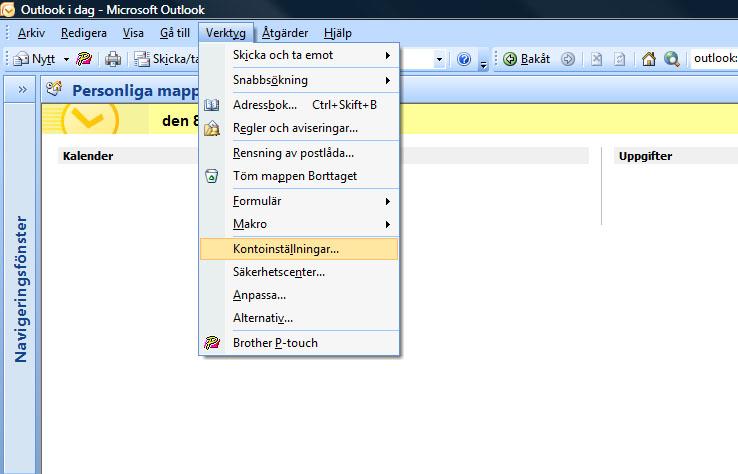738x474 pixels.
Task: Choose Brother P-touch menu entry
Action: (299, 343)
